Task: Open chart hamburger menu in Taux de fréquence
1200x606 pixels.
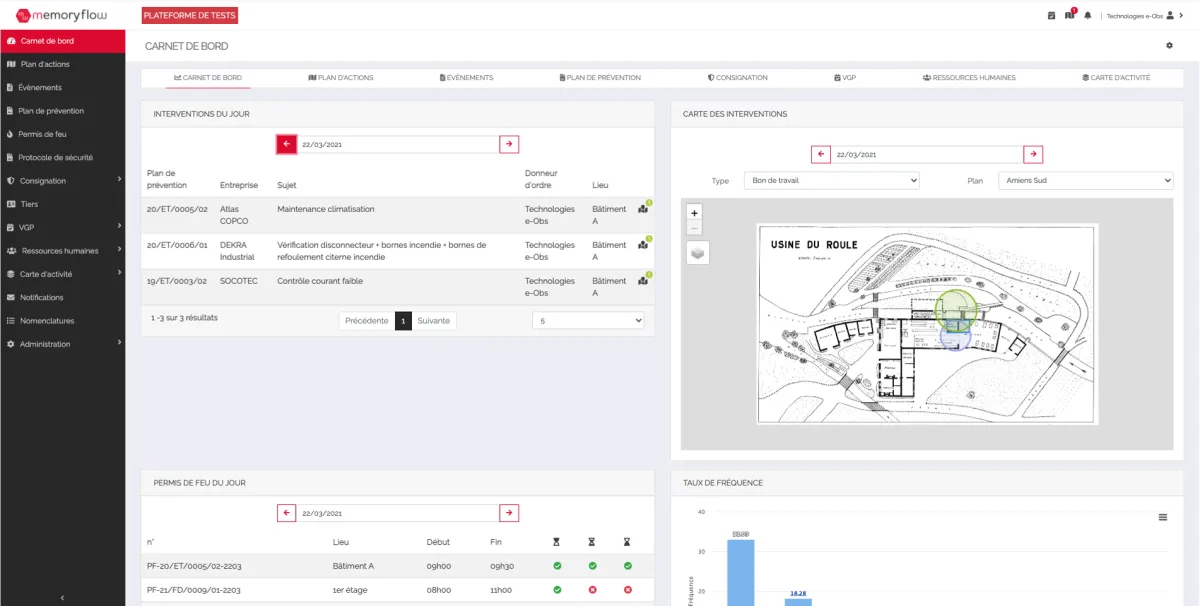Action: point(1163,517)
